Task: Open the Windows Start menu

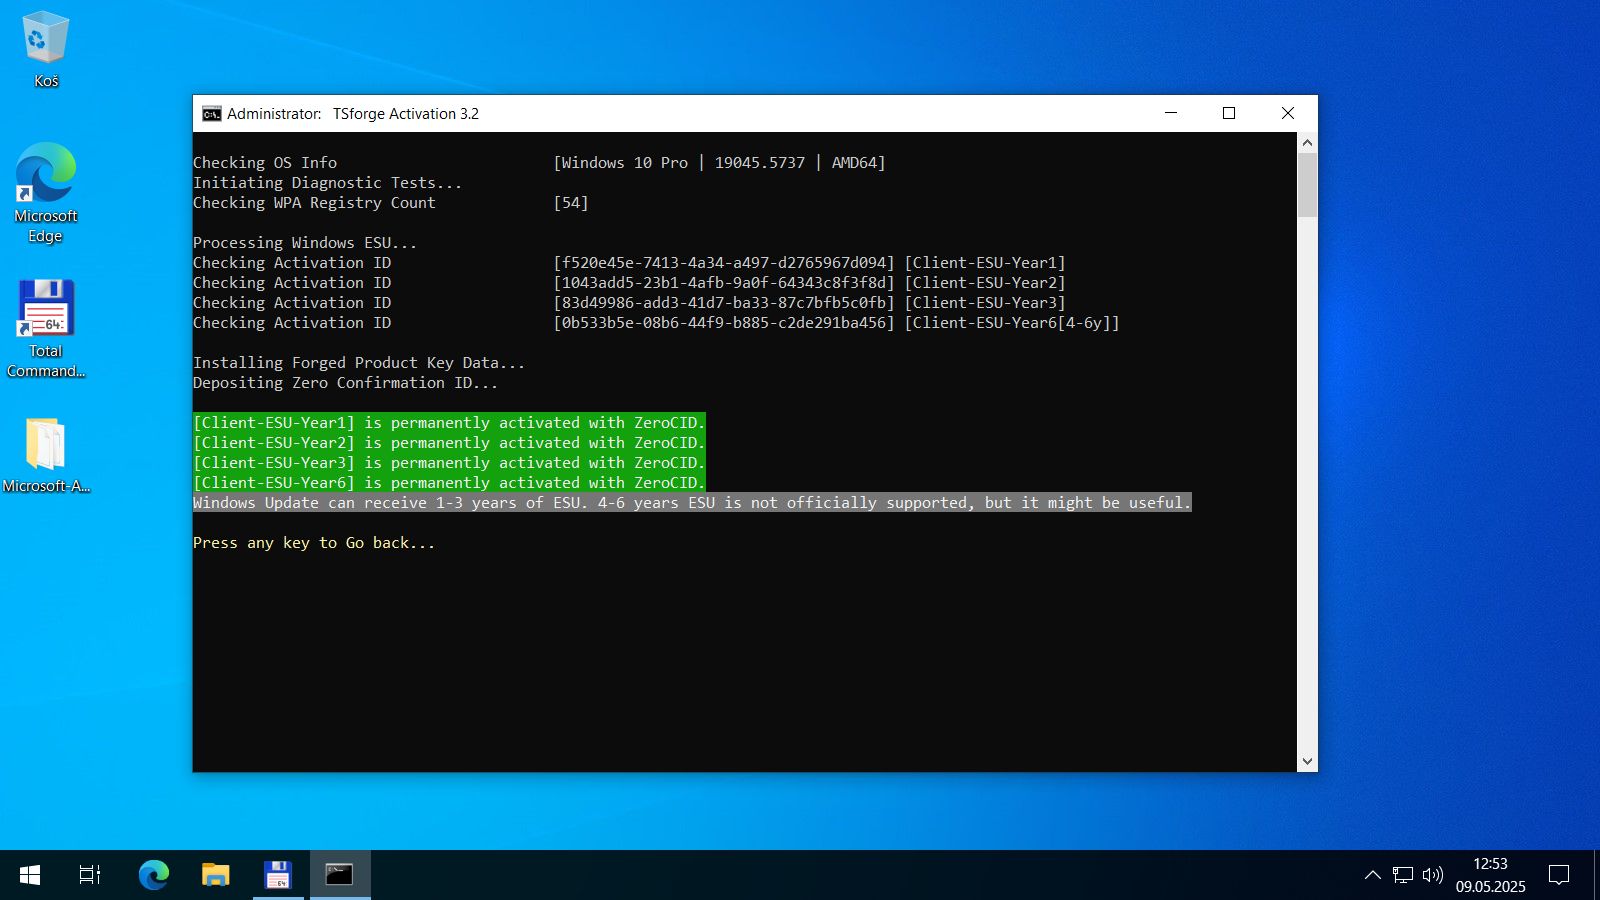Action: (x=30, y=875)
